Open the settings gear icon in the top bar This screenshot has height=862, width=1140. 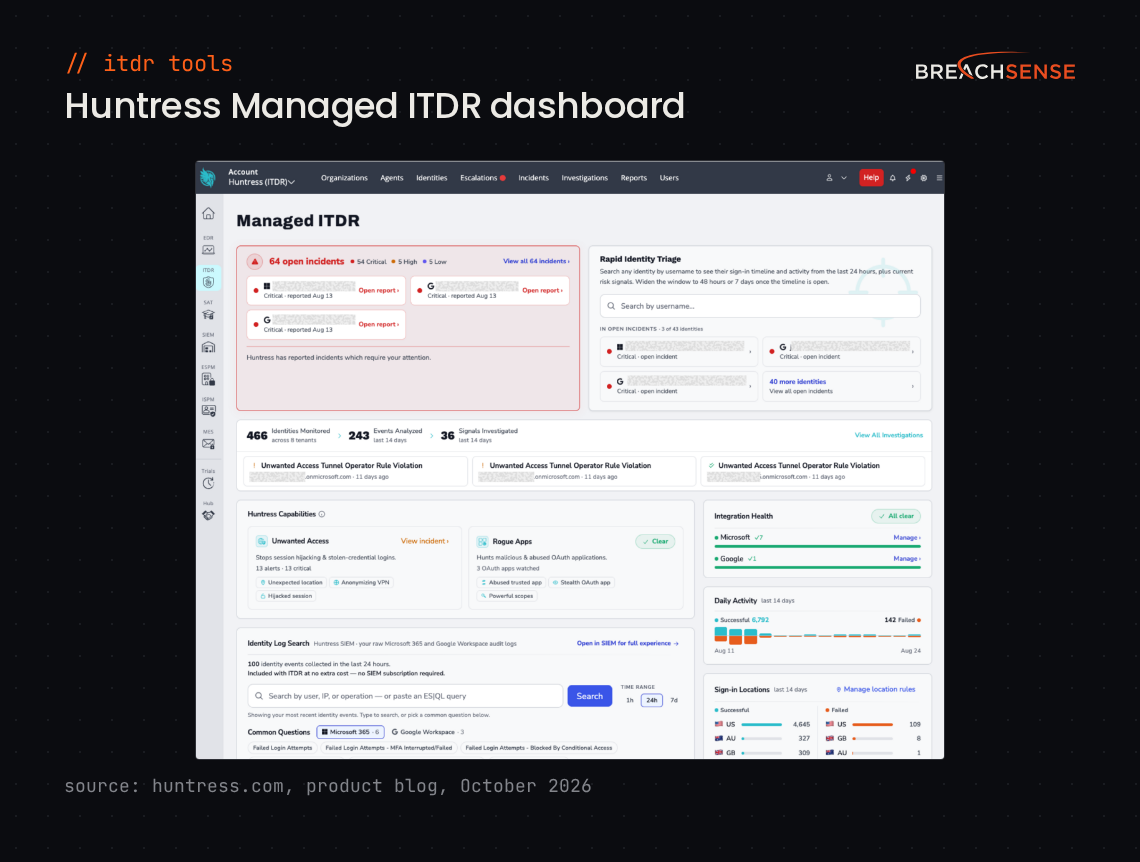[923, 177]
